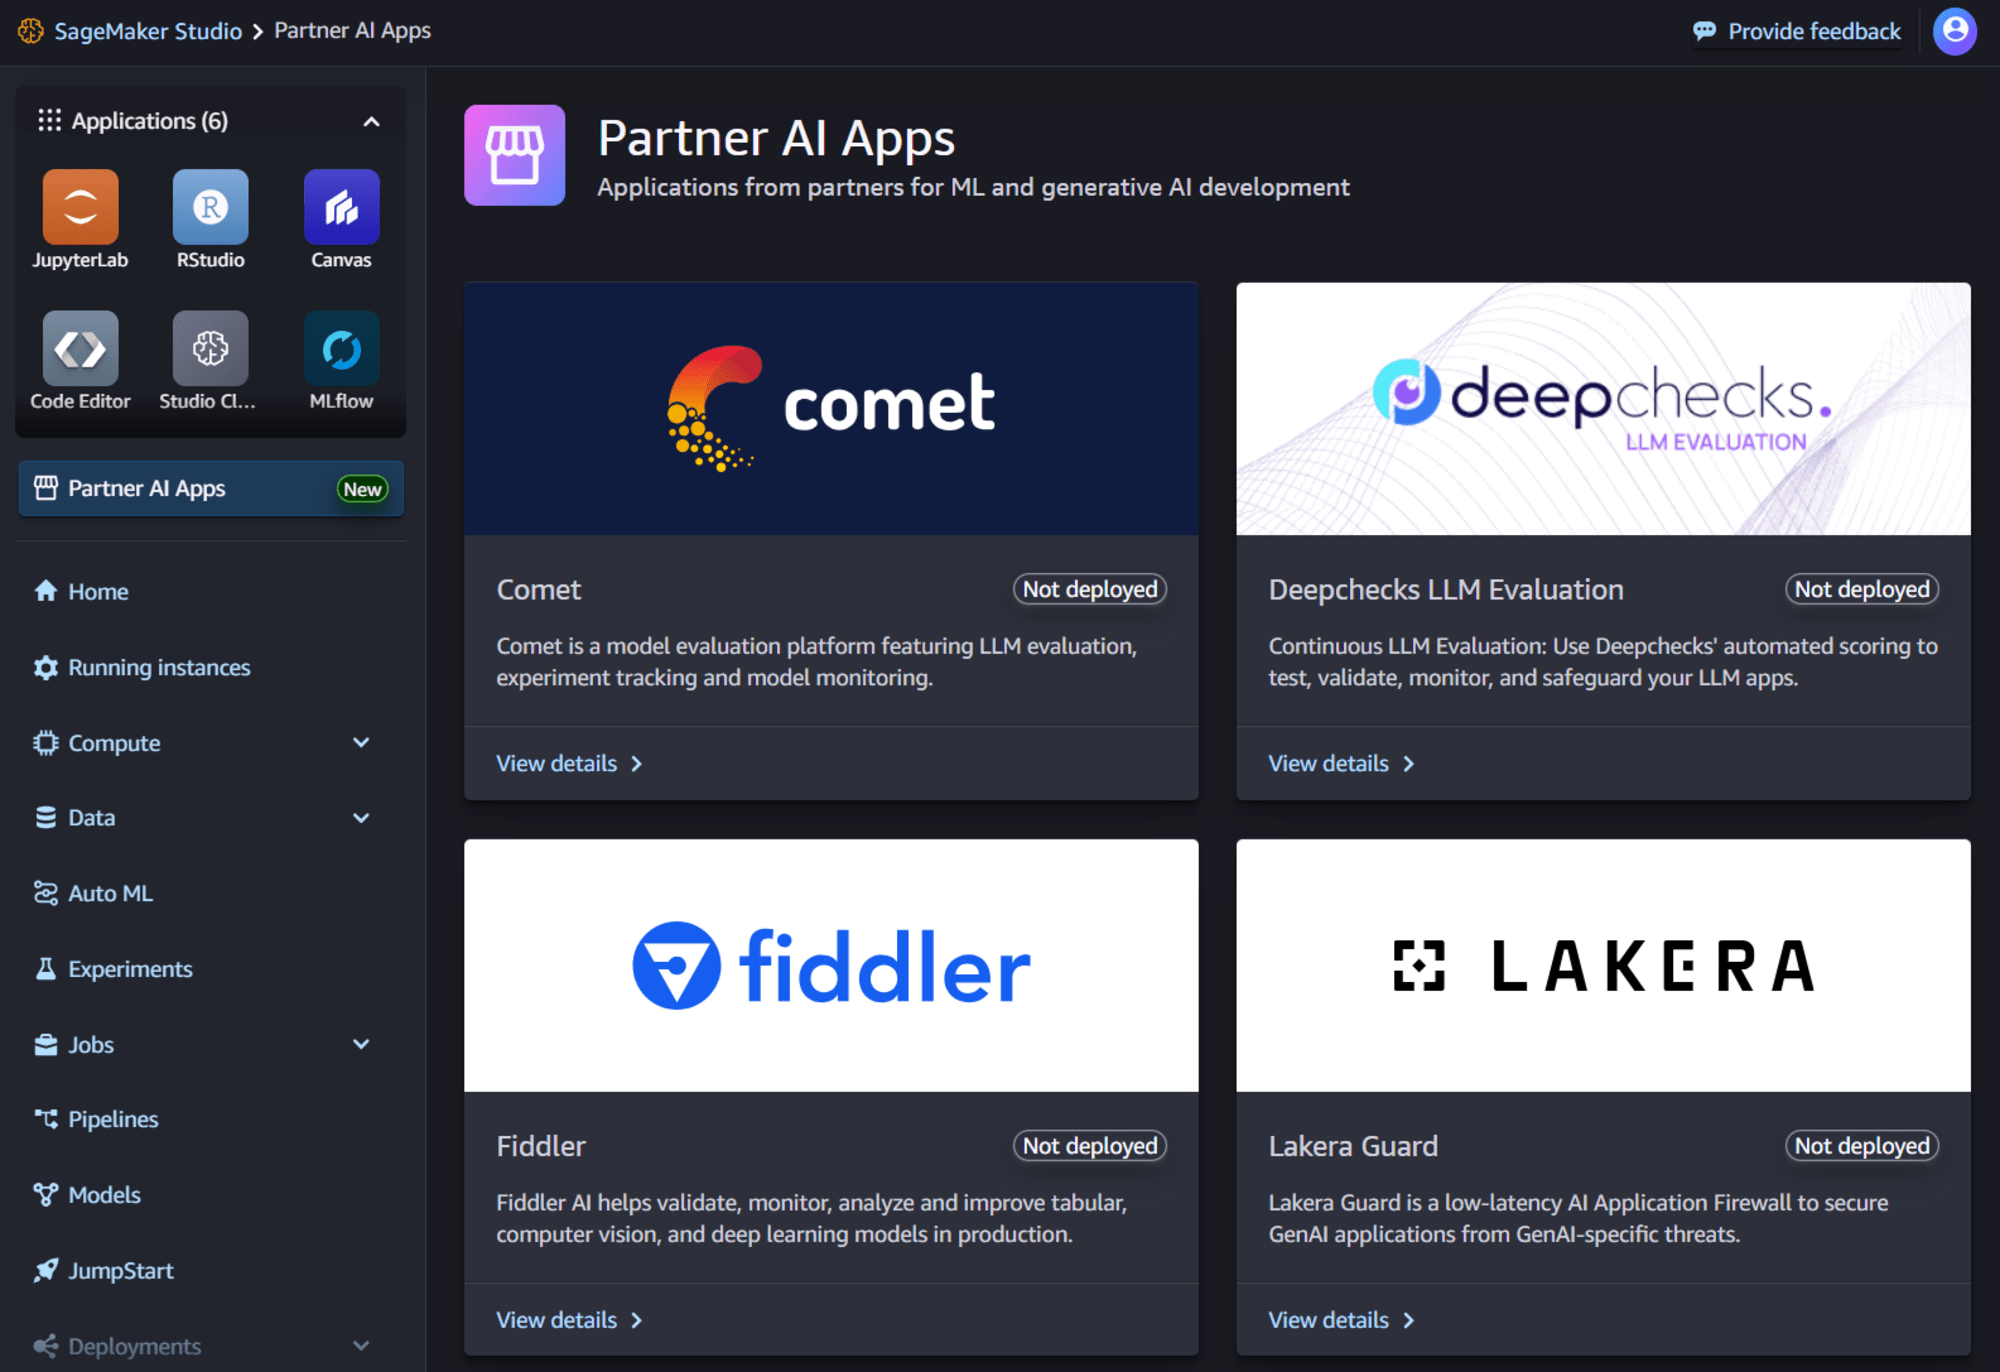Expand the Data menu chevron

pyautogui.click(x=361, y=817)
